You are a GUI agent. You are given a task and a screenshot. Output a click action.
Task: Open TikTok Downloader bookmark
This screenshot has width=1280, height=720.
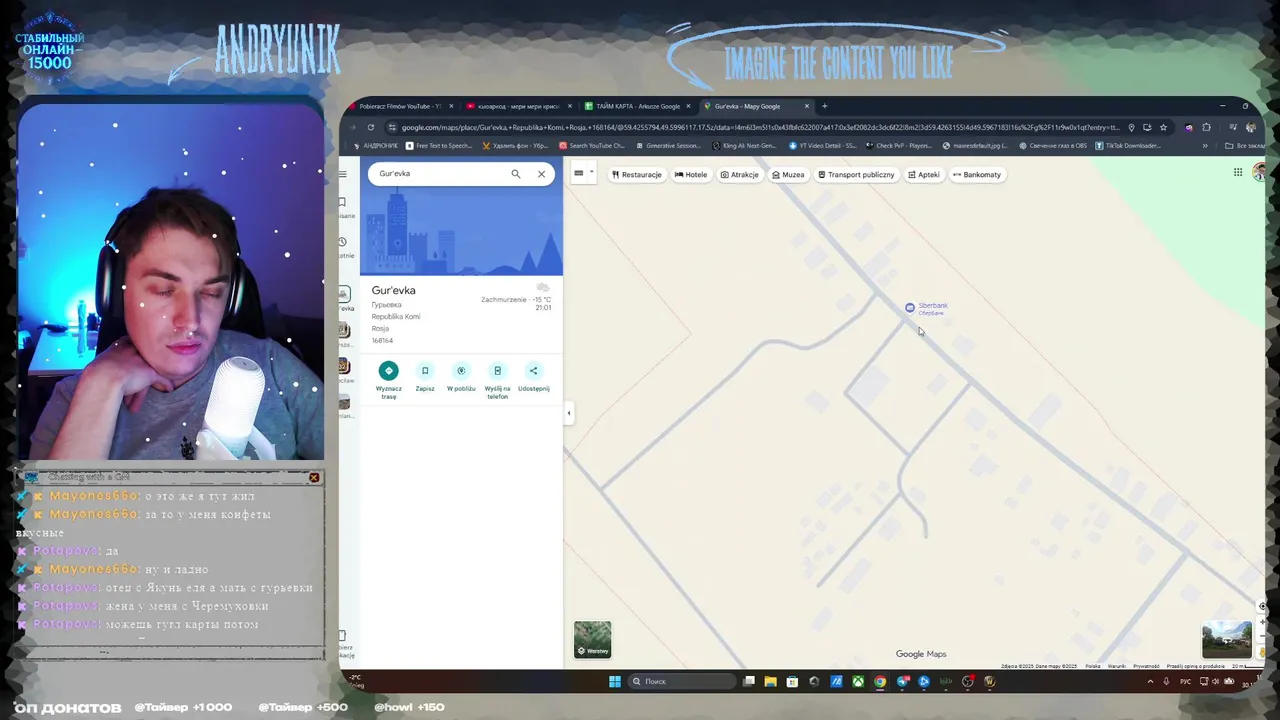(x=1128, y=146)
